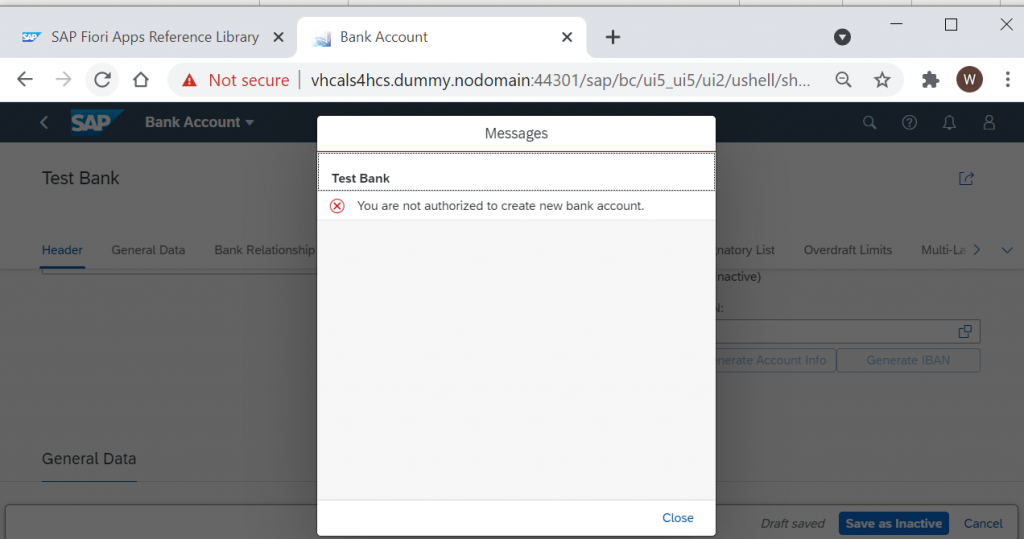1024x539 pixels.
Task: Minimize the browser window
Action: (x=897, y=24)
